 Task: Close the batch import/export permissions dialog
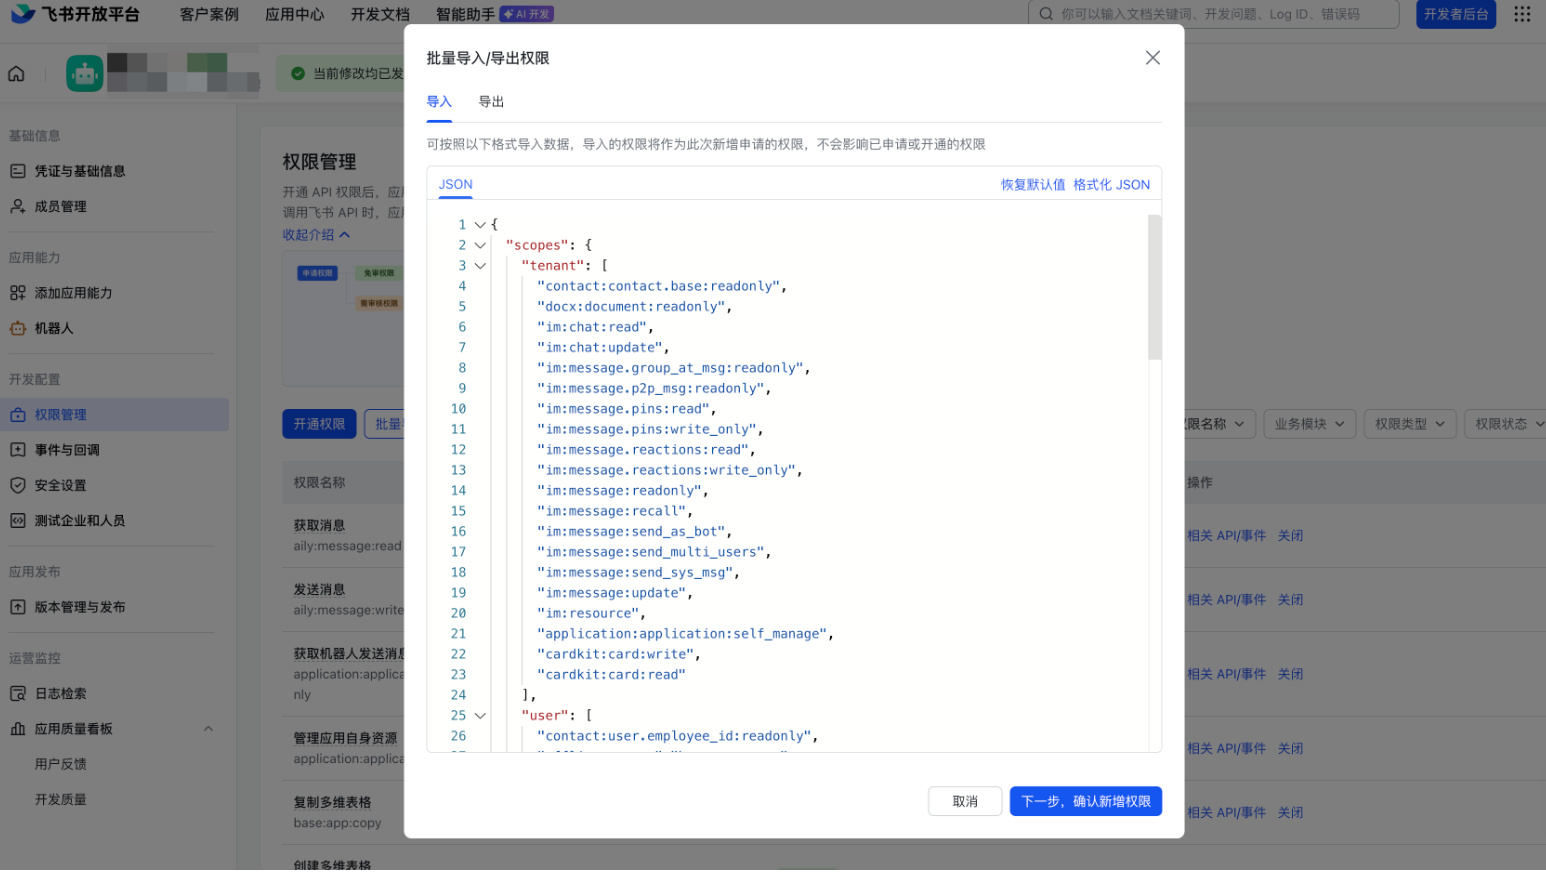point(1152,58)
